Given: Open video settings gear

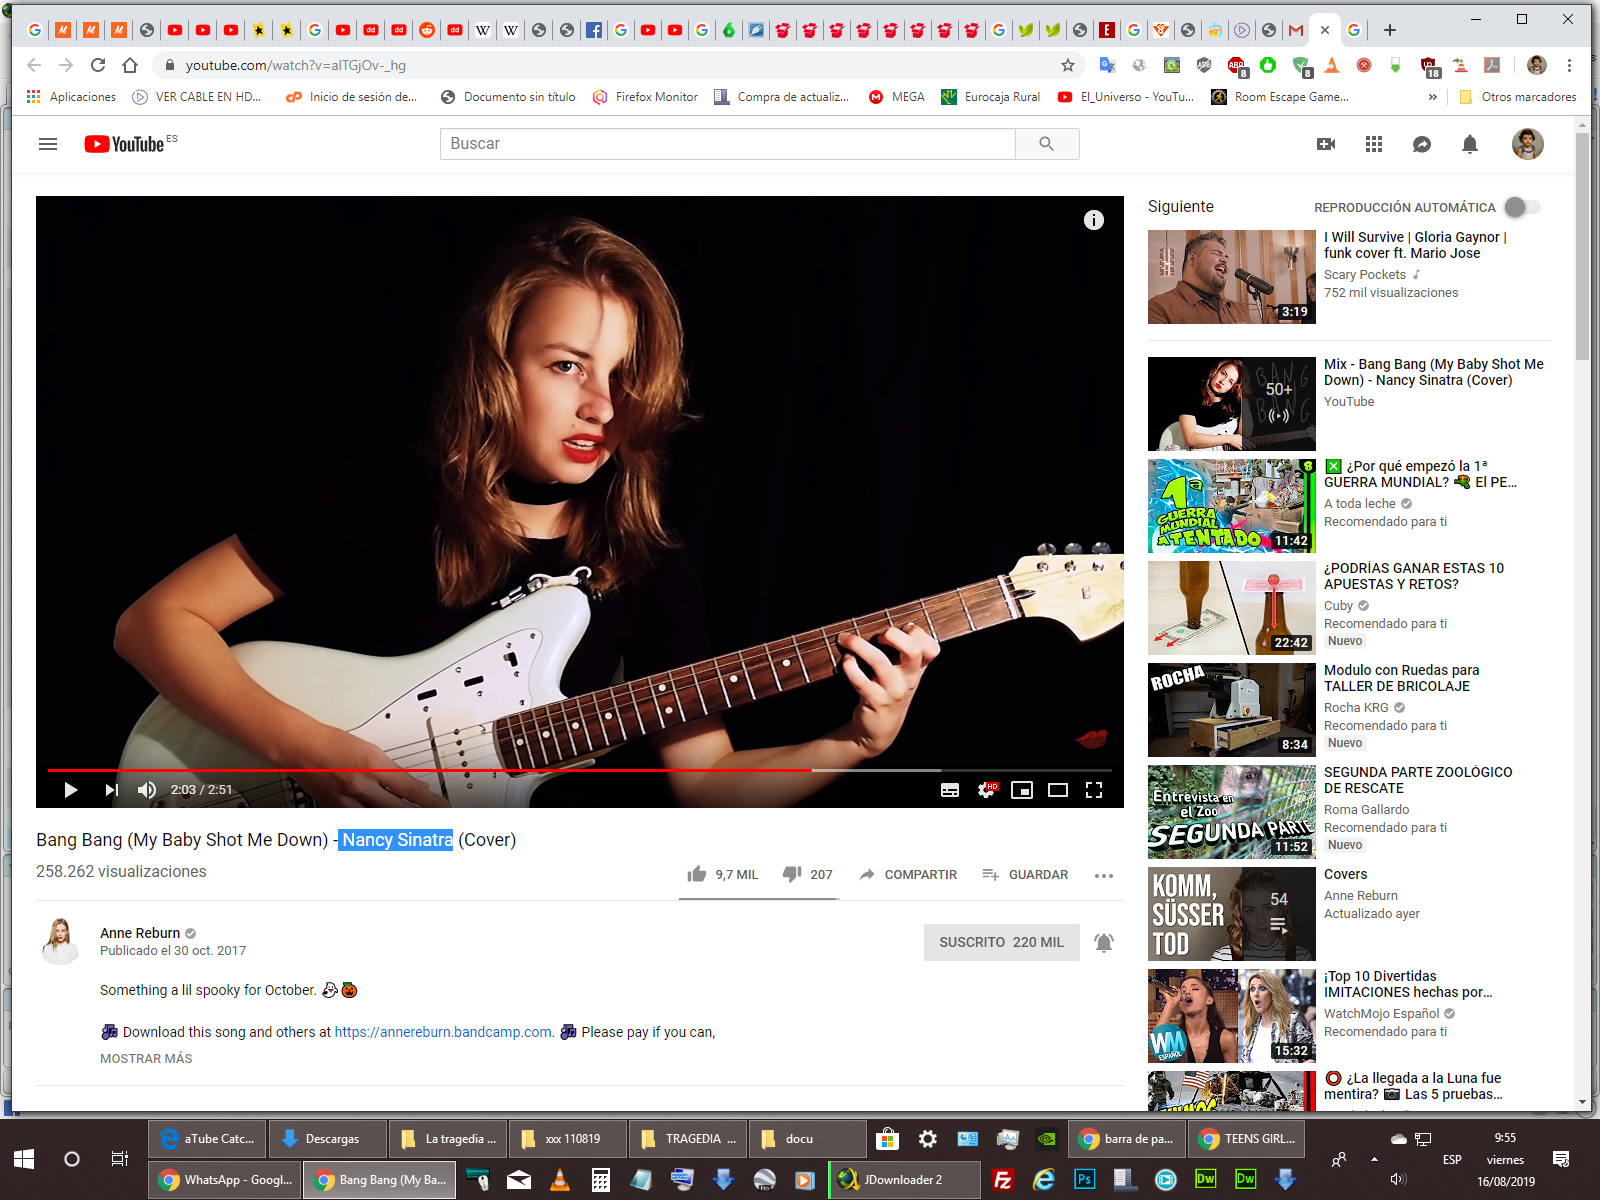Looking at the screenshot, I should (986, 790).
